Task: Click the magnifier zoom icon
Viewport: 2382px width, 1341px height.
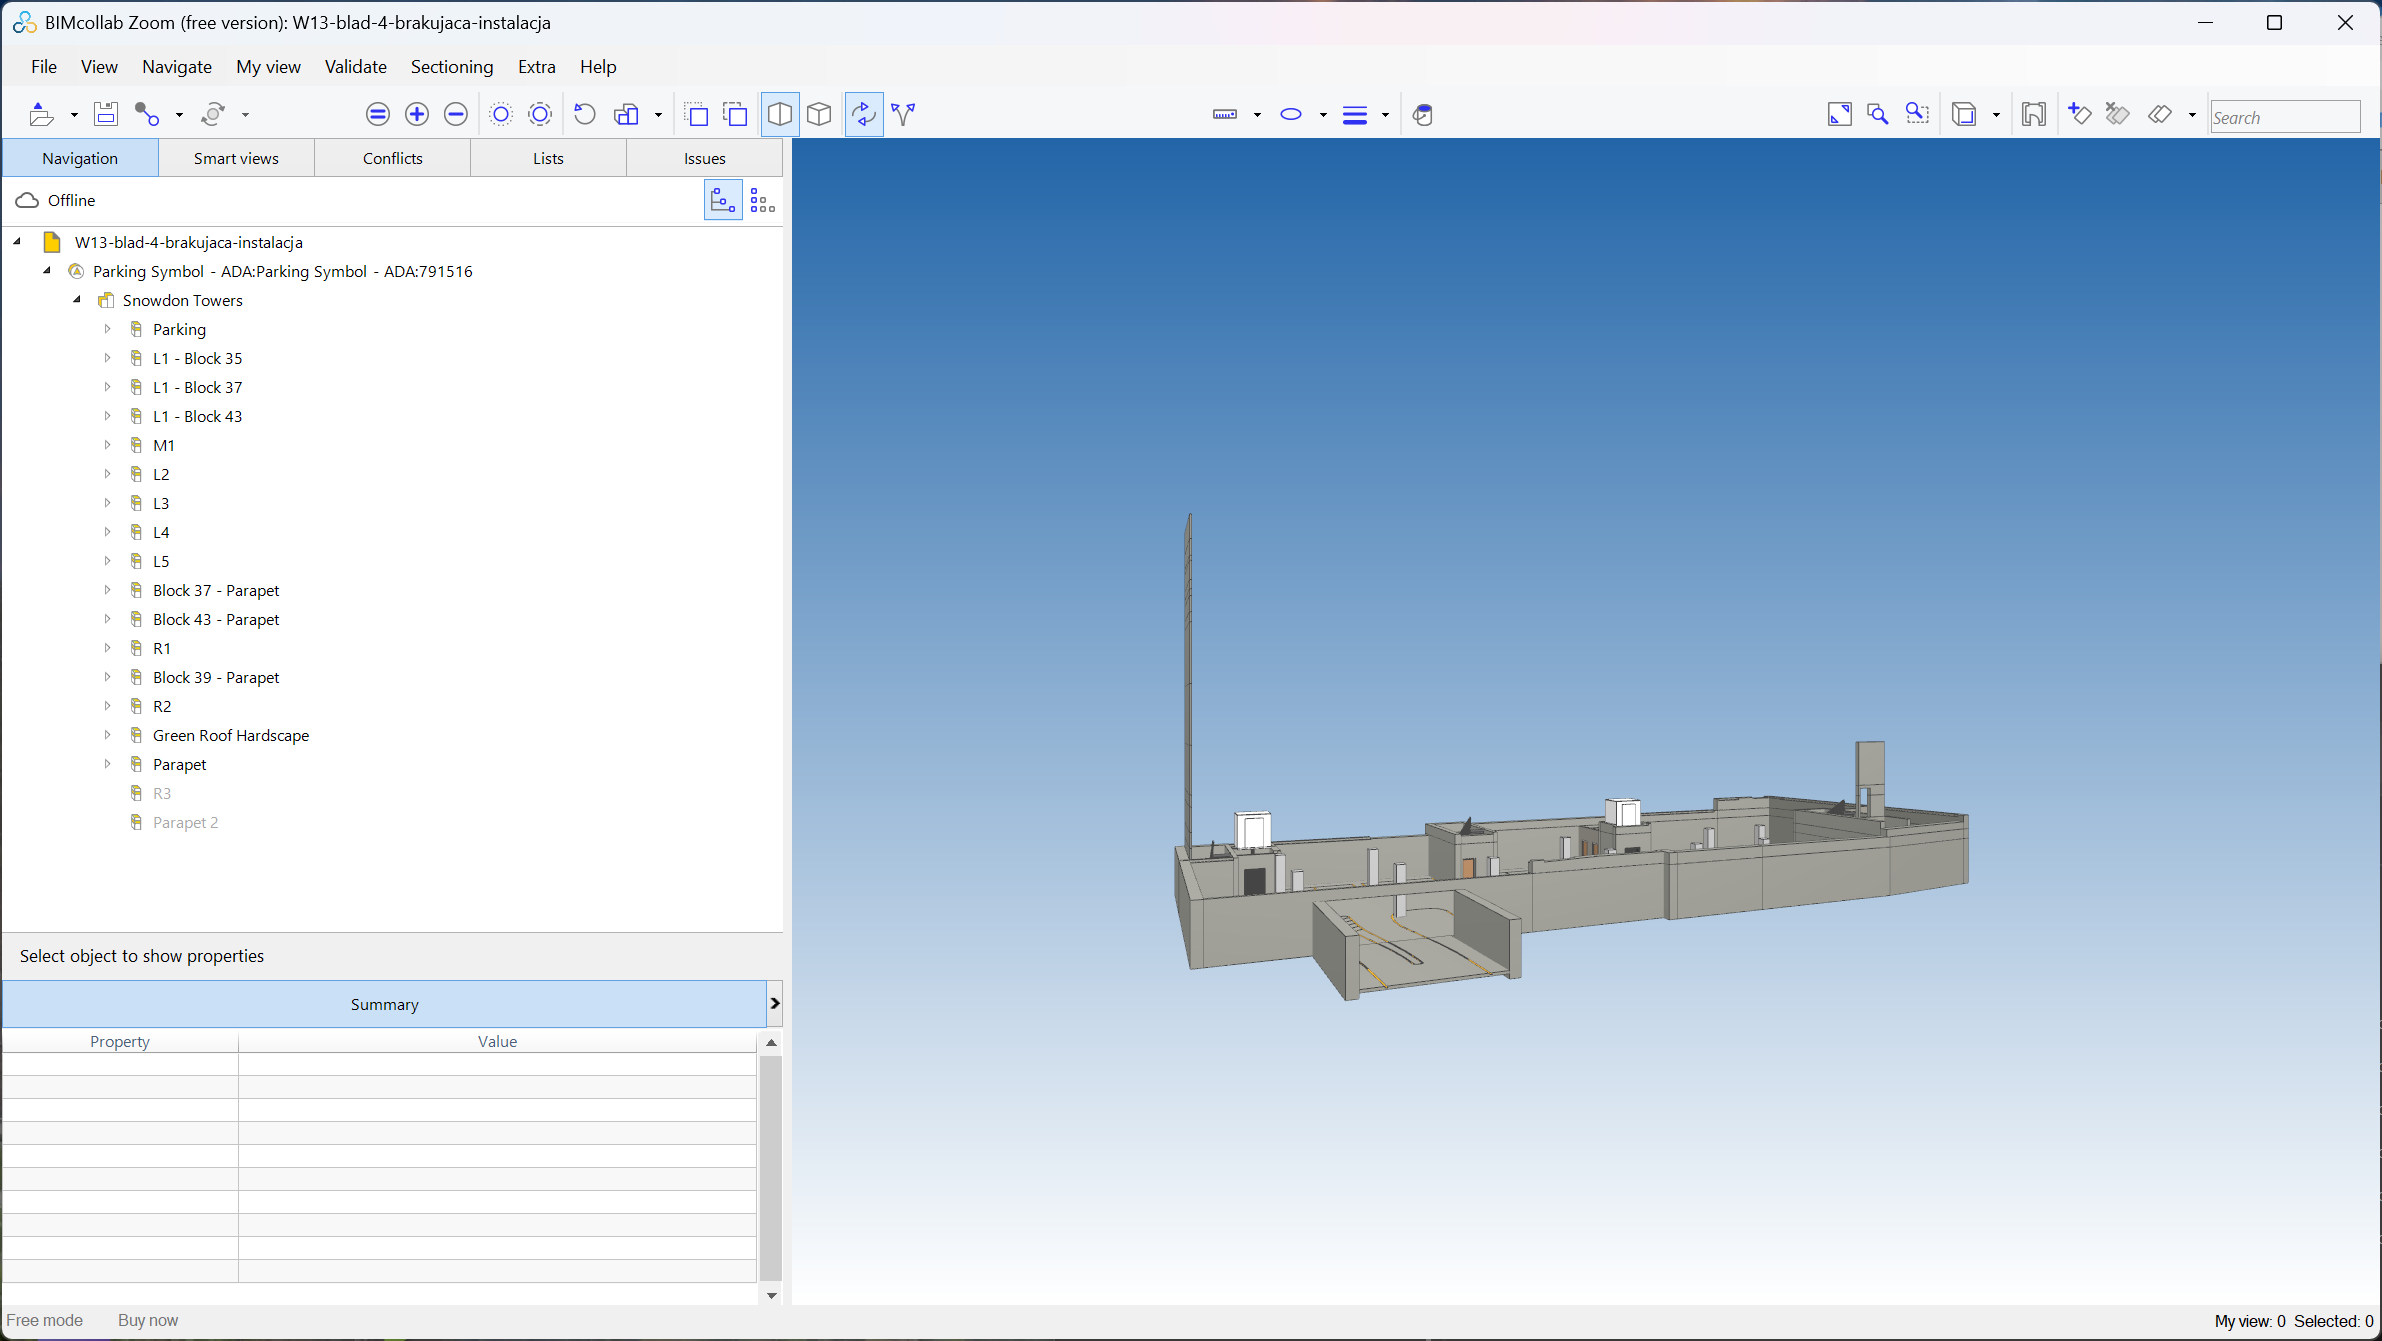Action: pos(1878,115)
